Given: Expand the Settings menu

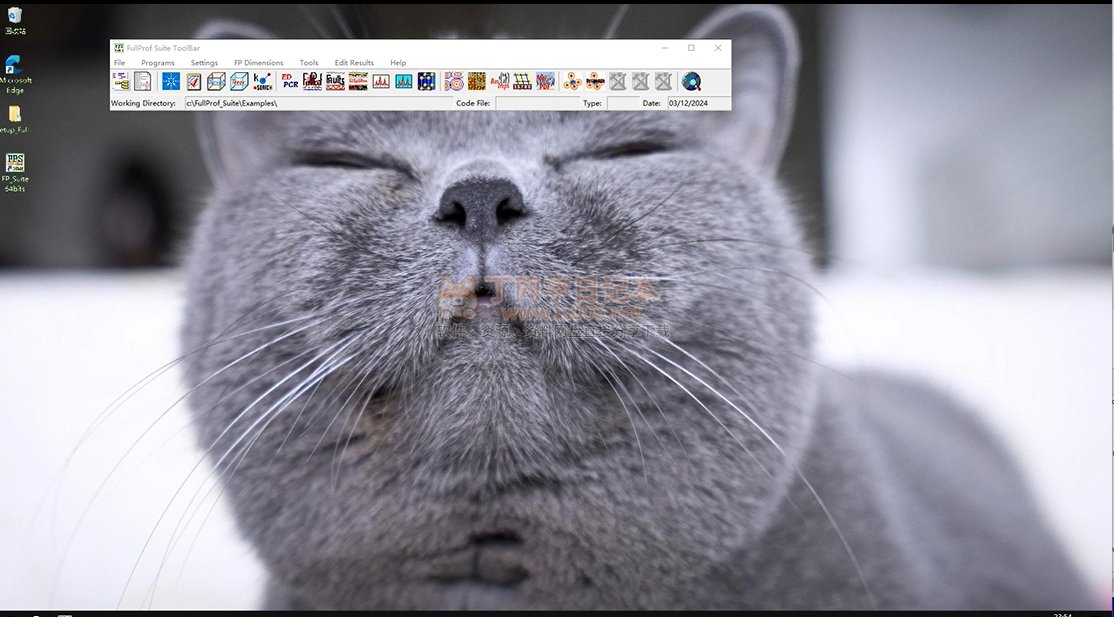Looking at the screenshot, I should pyautogui.click(x=204, y=63).
